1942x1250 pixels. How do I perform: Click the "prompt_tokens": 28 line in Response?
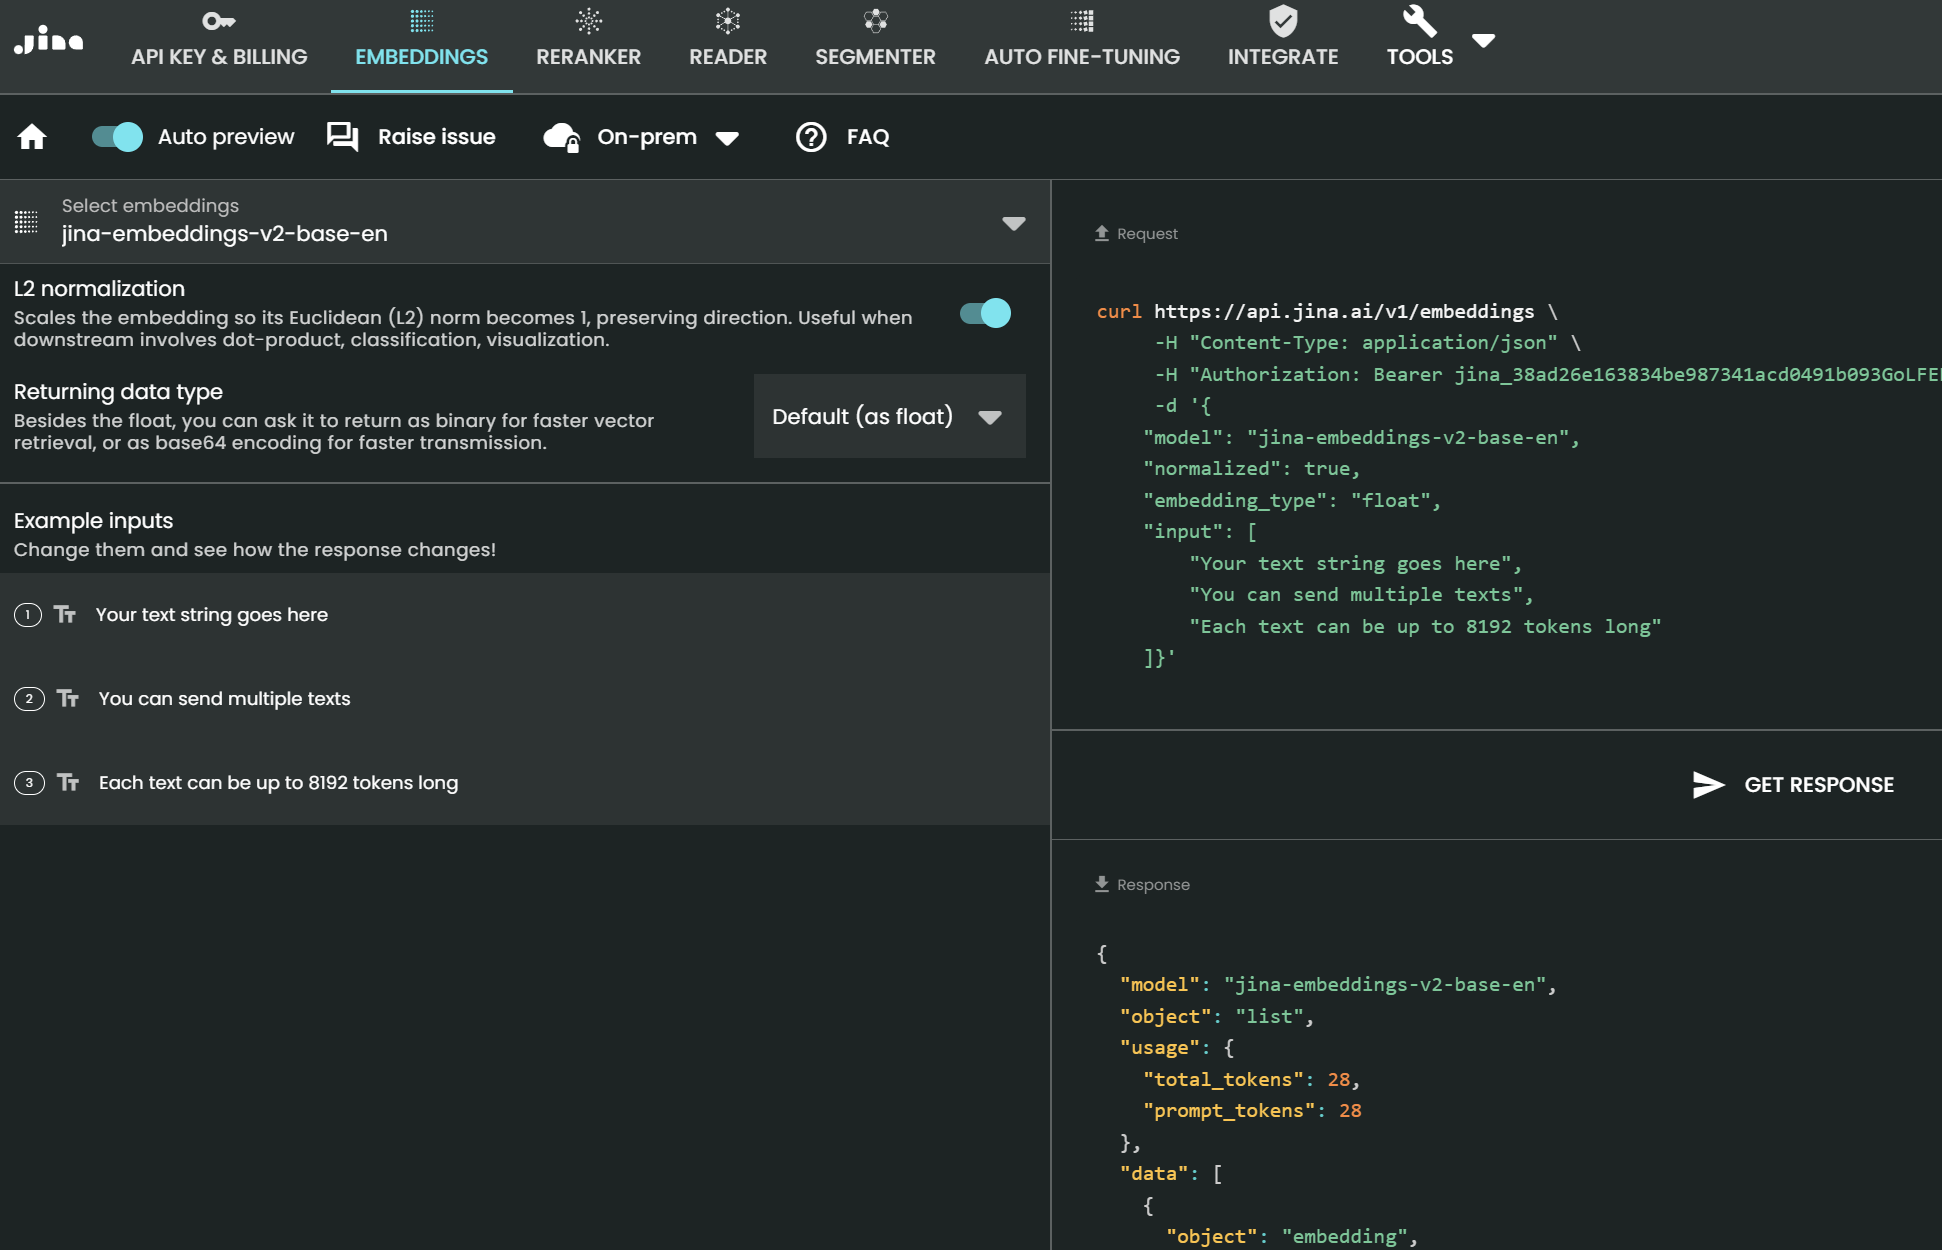coord(1252,1110)
